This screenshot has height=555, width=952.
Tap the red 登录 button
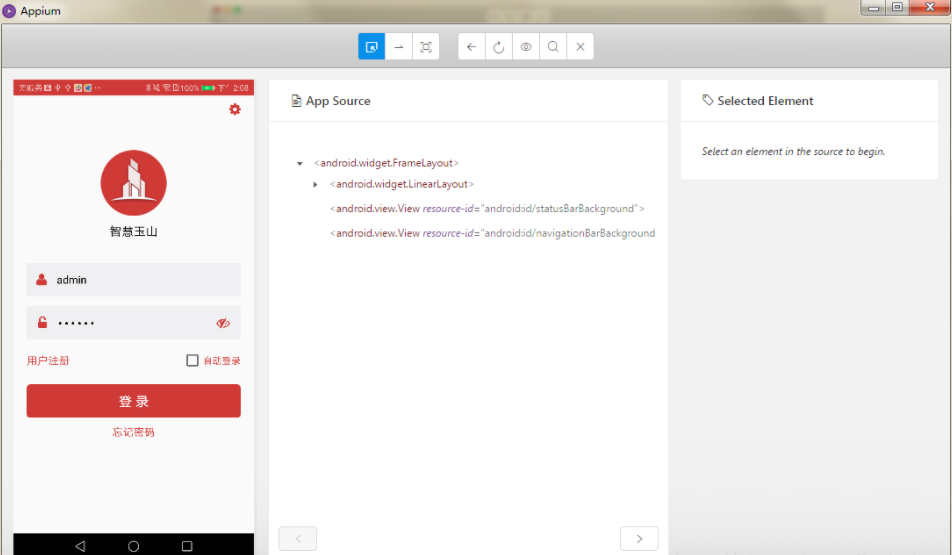(134, 401)
